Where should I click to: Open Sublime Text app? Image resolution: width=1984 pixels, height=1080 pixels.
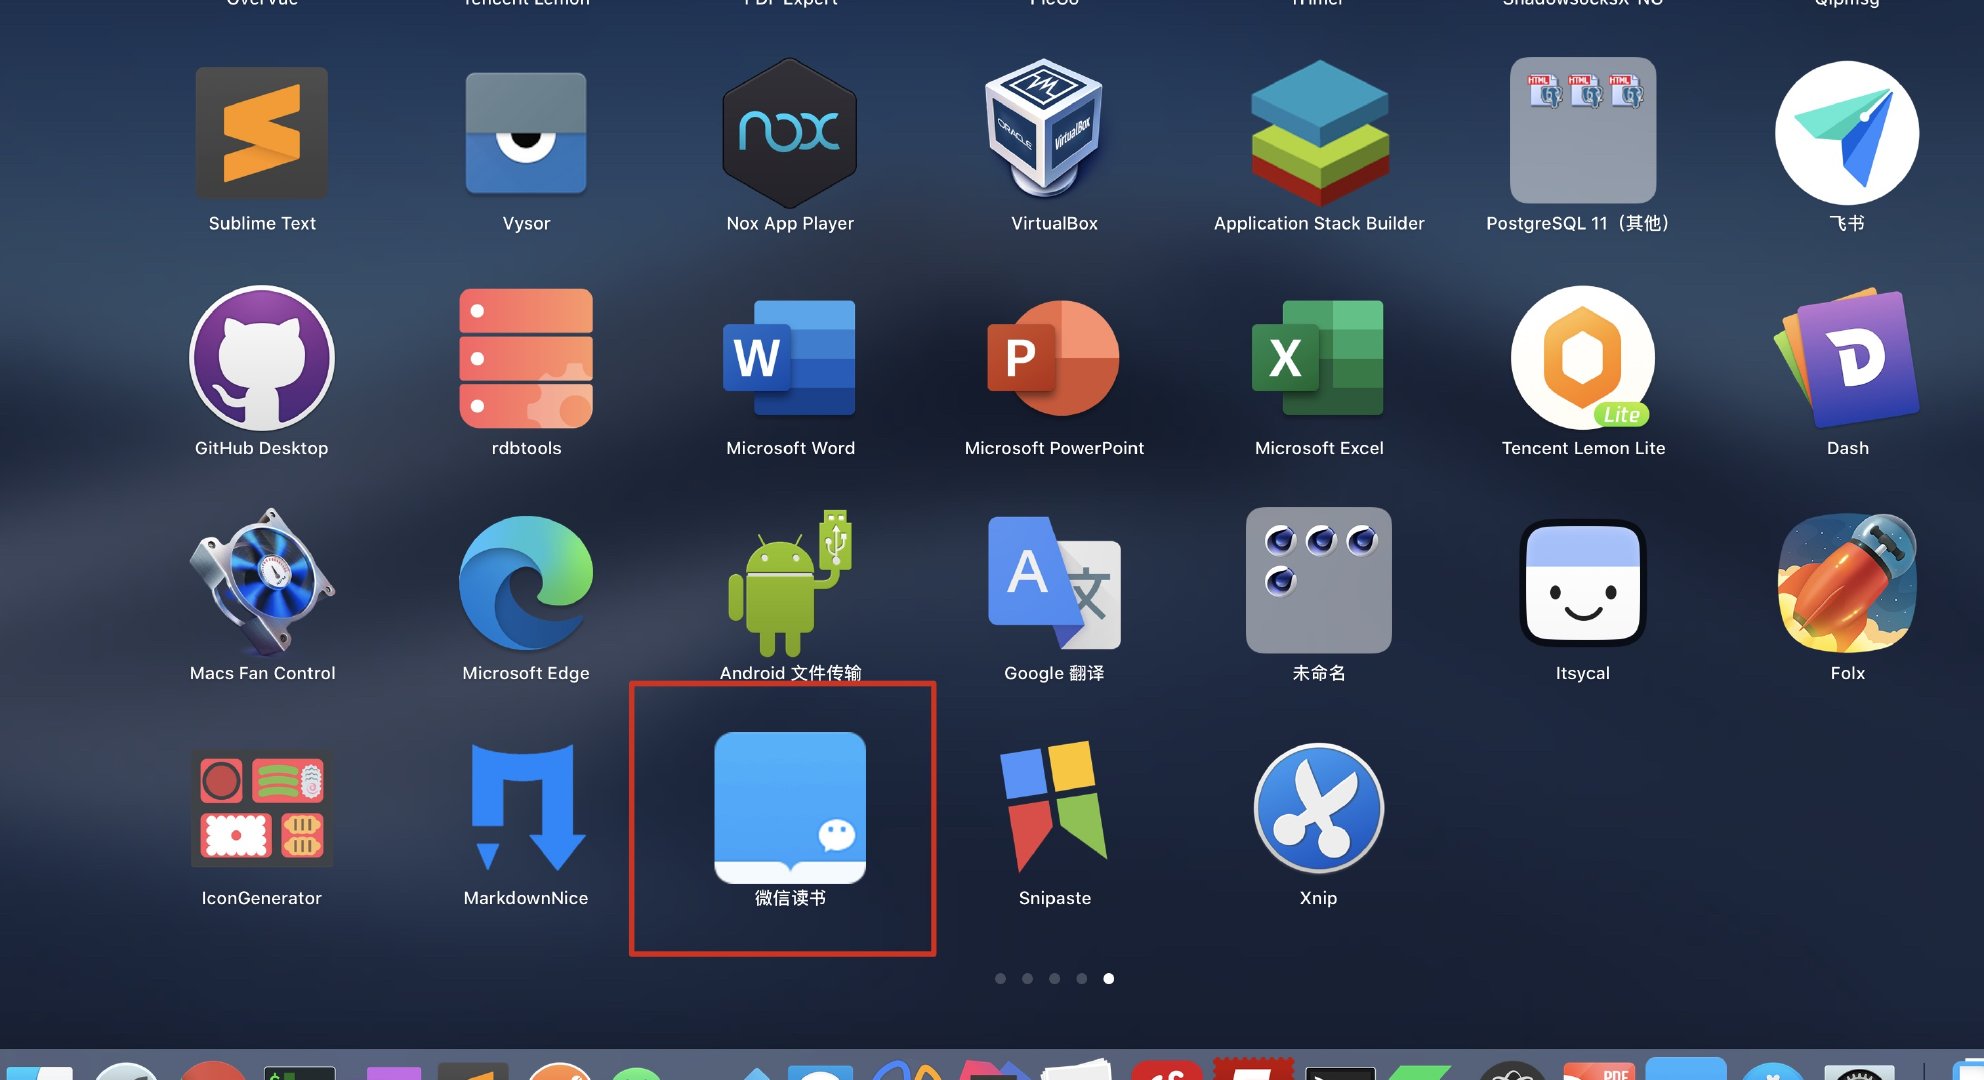point(262,132)
